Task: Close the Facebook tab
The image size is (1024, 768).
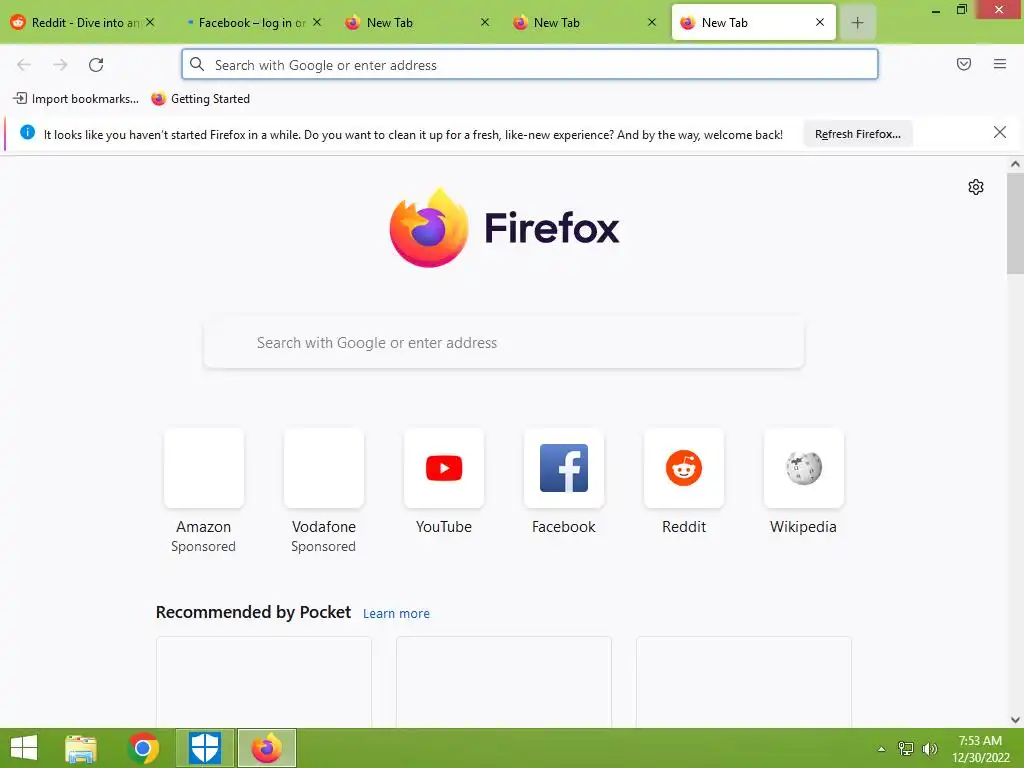Action: 317,22
